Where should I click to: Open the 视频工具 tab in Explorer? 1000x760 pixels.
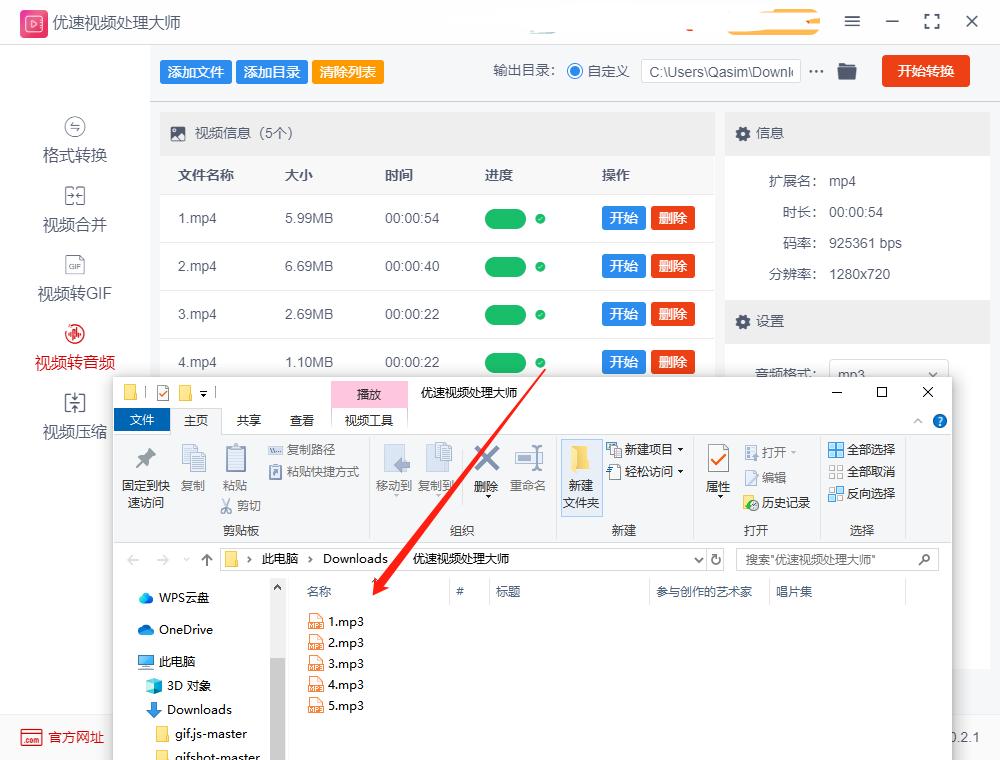coord(370,421)
